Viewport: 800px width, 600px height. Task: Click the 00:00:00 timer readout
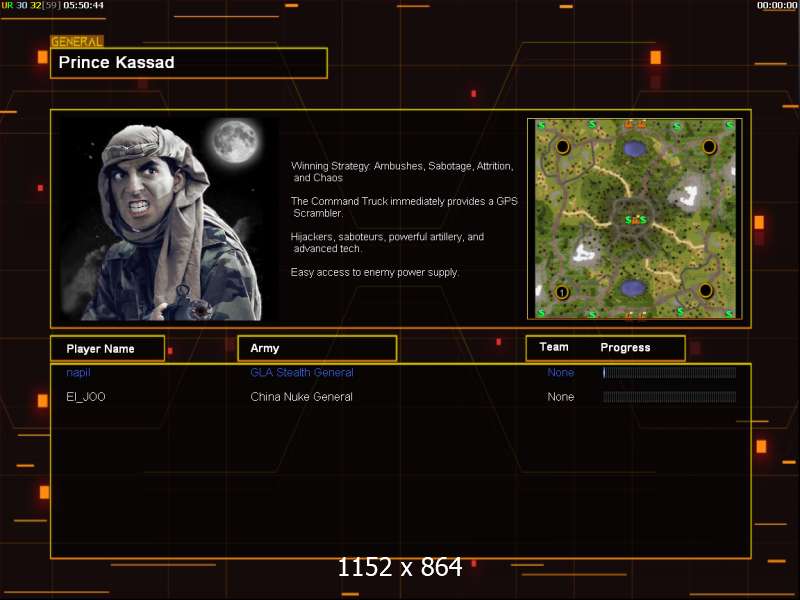[x=777, y=5]
